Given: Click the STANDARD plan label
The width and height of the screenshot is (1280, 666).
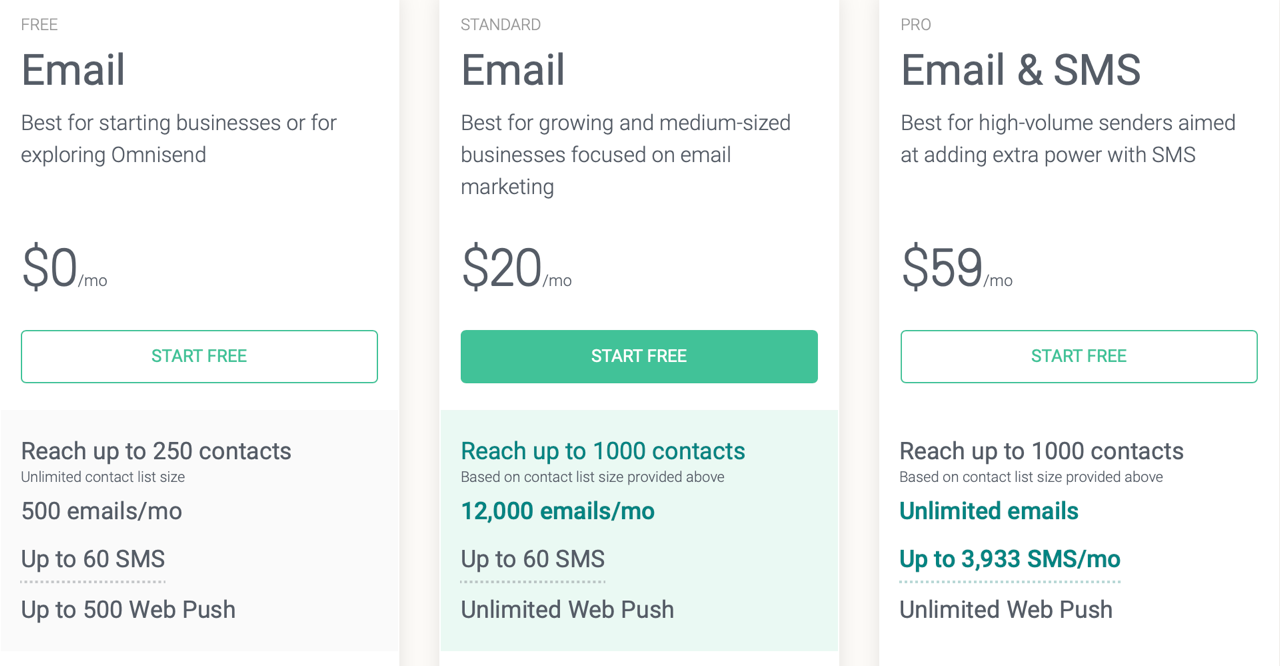Looking at the screenshot, I should (x=501, y=25).
